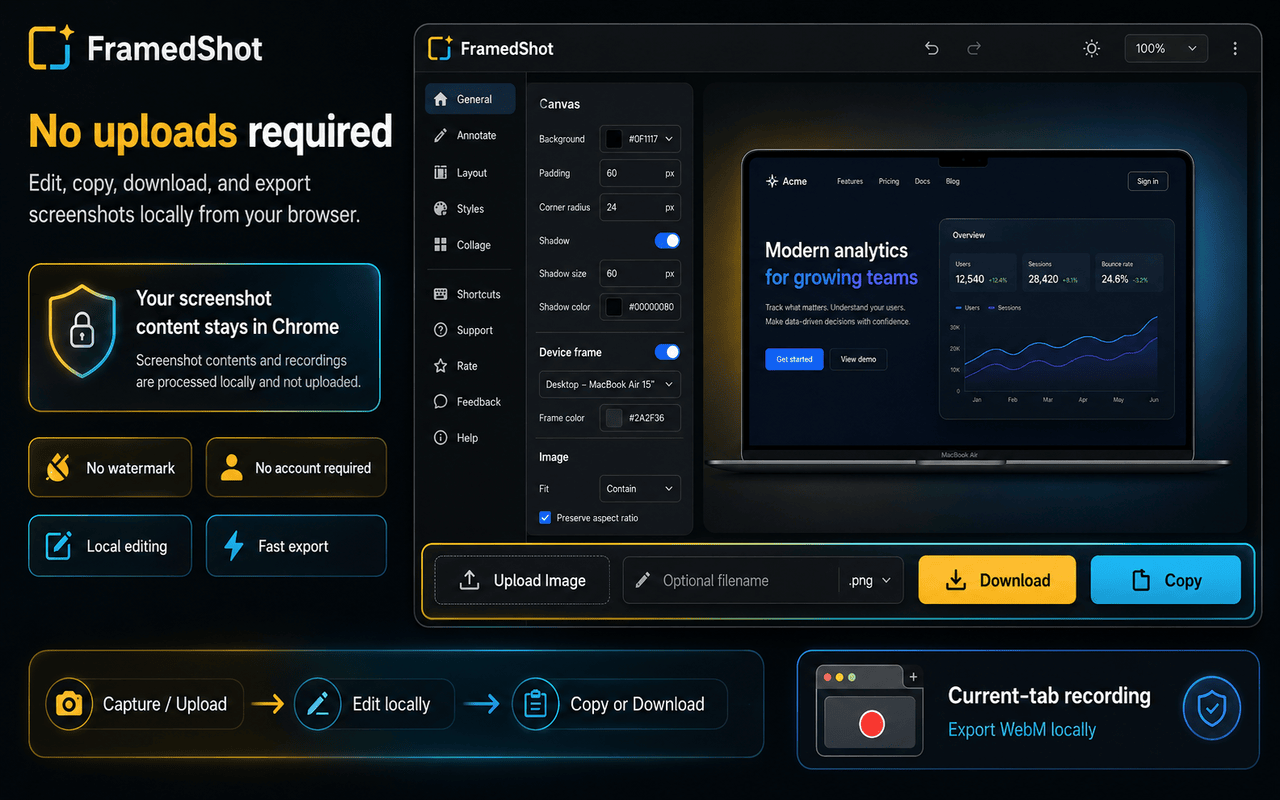Click the Capture / Upload camera icon
The width and height of the screenshot is (1280, 800).
[69, 704]
